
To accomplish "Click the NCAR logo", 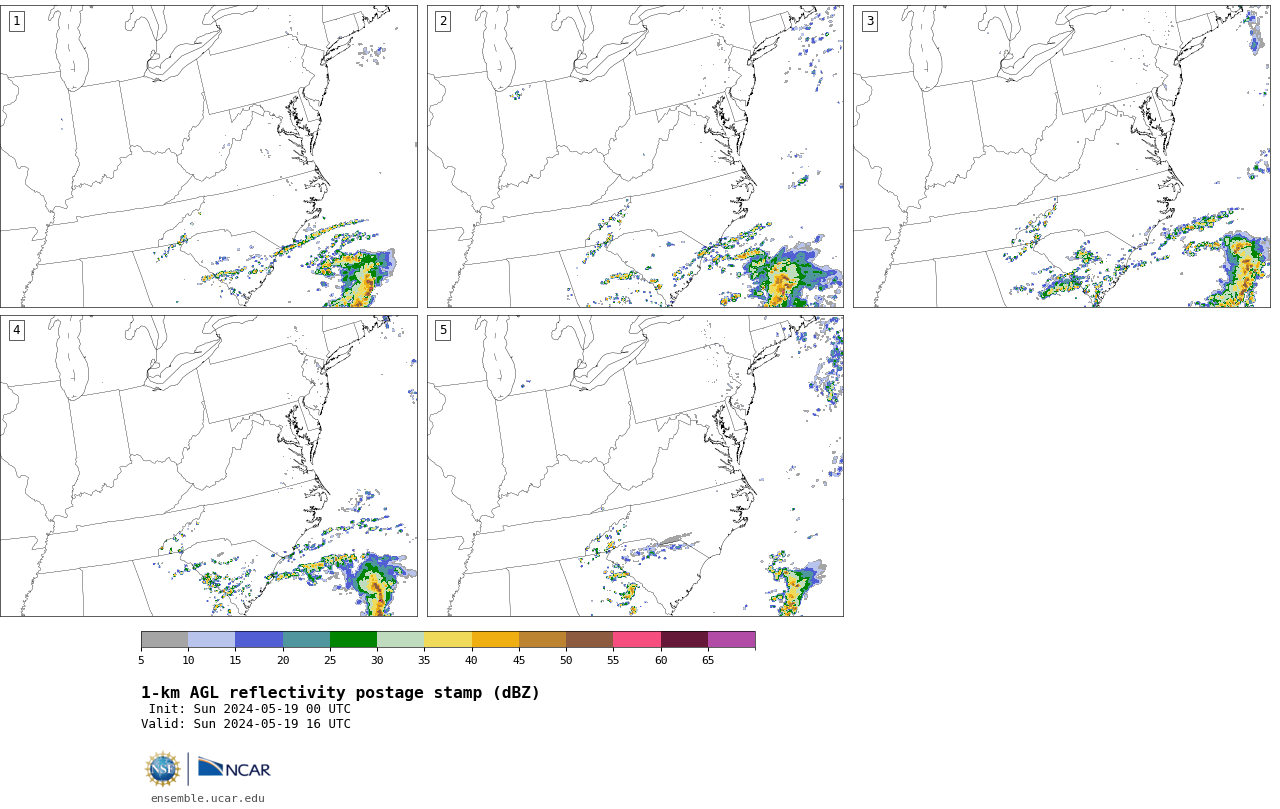I will 234,768.
